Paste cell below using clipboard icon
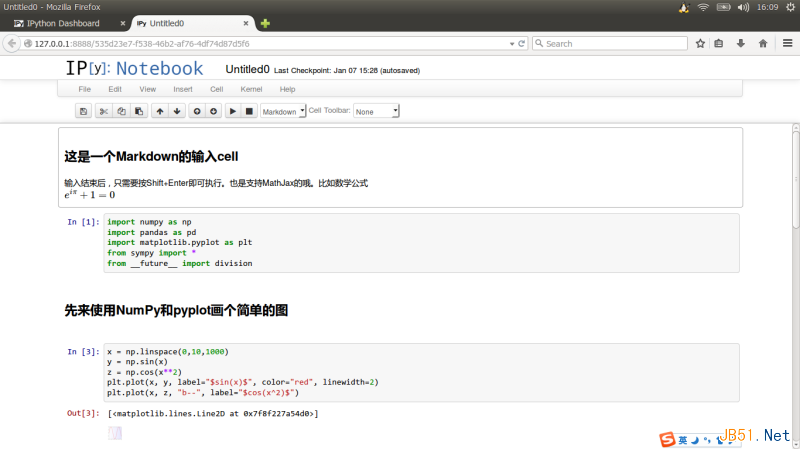The width and height of the screenshot is (800, 449). (139, 111)
